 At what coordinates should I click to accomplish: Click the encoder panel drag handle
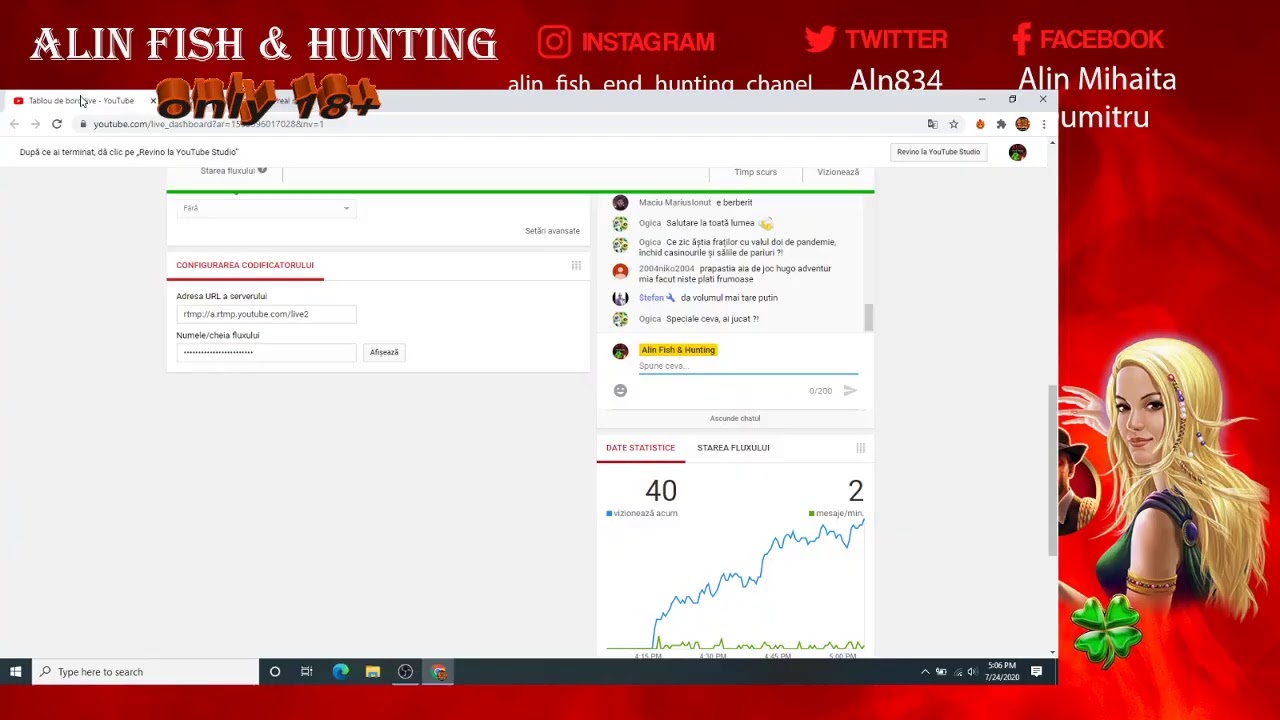coord(576,265)
